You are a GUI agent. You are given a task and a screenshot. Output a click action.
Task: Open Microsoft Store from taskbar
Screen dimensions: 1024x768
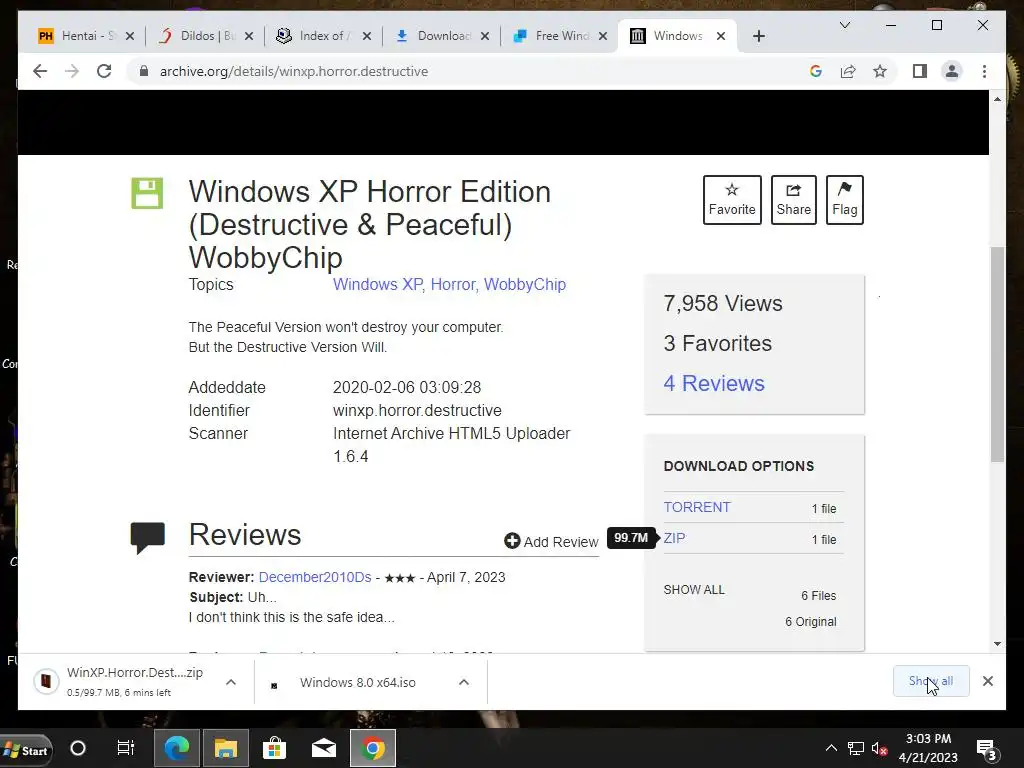pyautogui.click(x=274, y=748)
